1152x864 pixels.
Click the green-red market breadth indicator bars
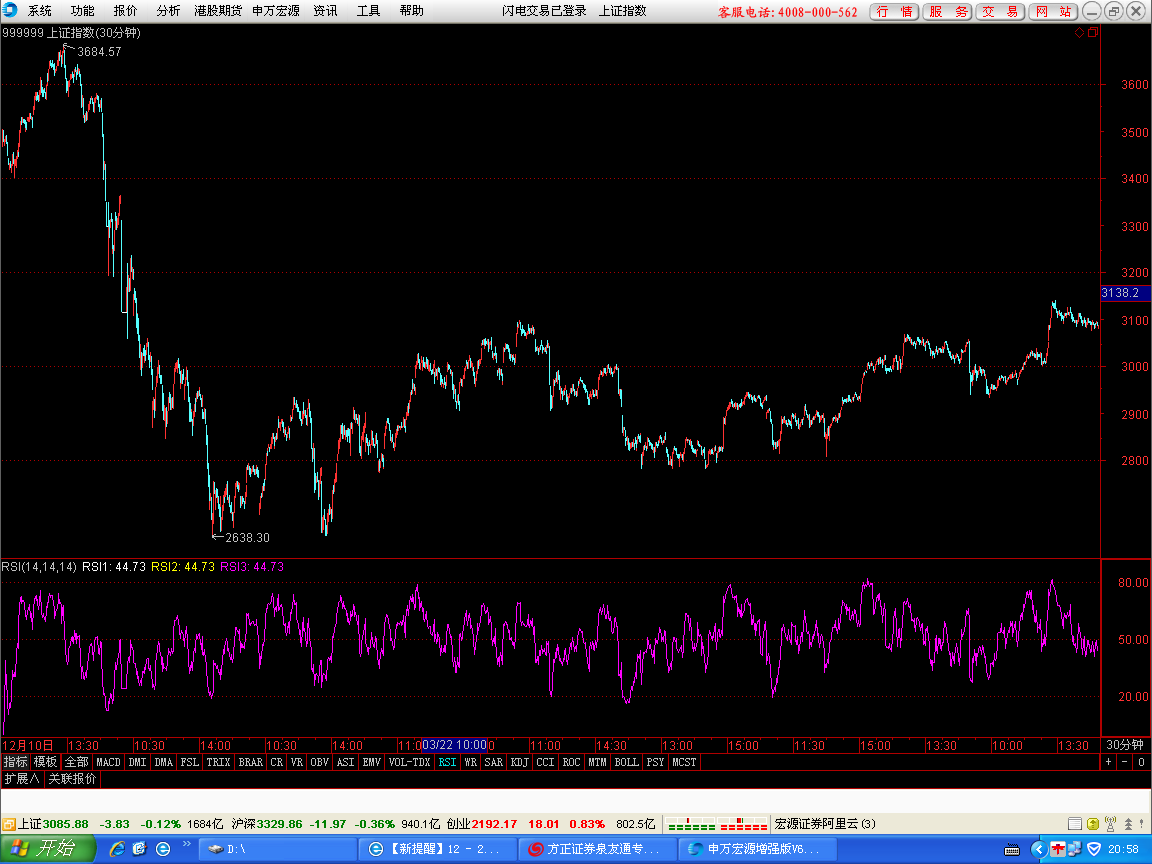click(x=717, y=824)
